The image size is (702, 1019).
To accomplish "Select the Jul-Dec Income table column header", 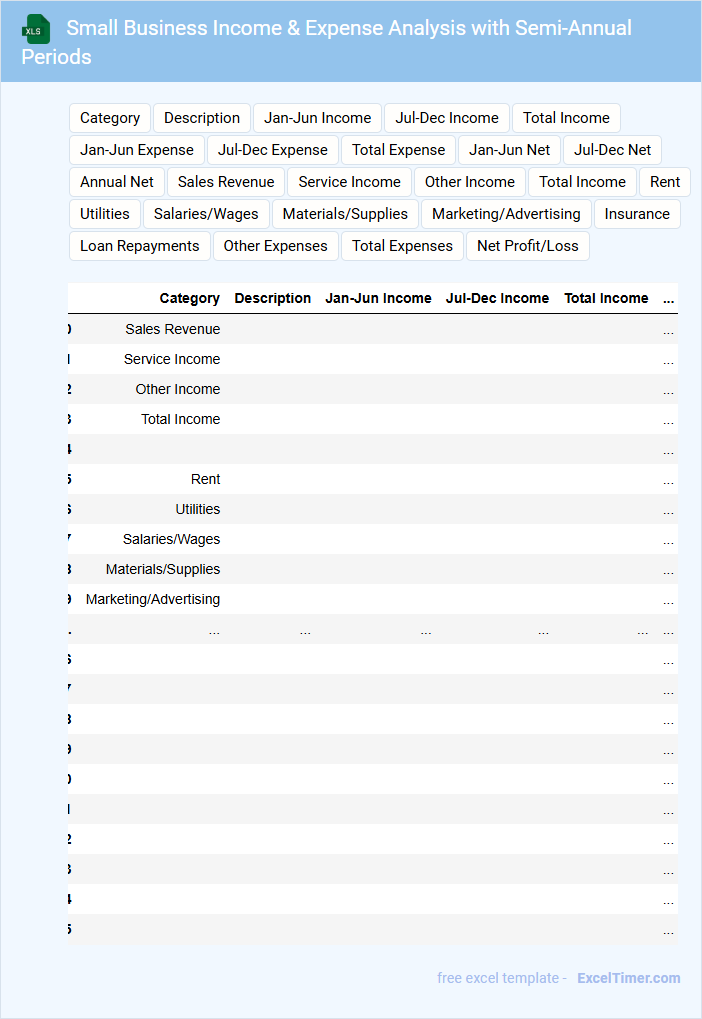I will 497,298.
